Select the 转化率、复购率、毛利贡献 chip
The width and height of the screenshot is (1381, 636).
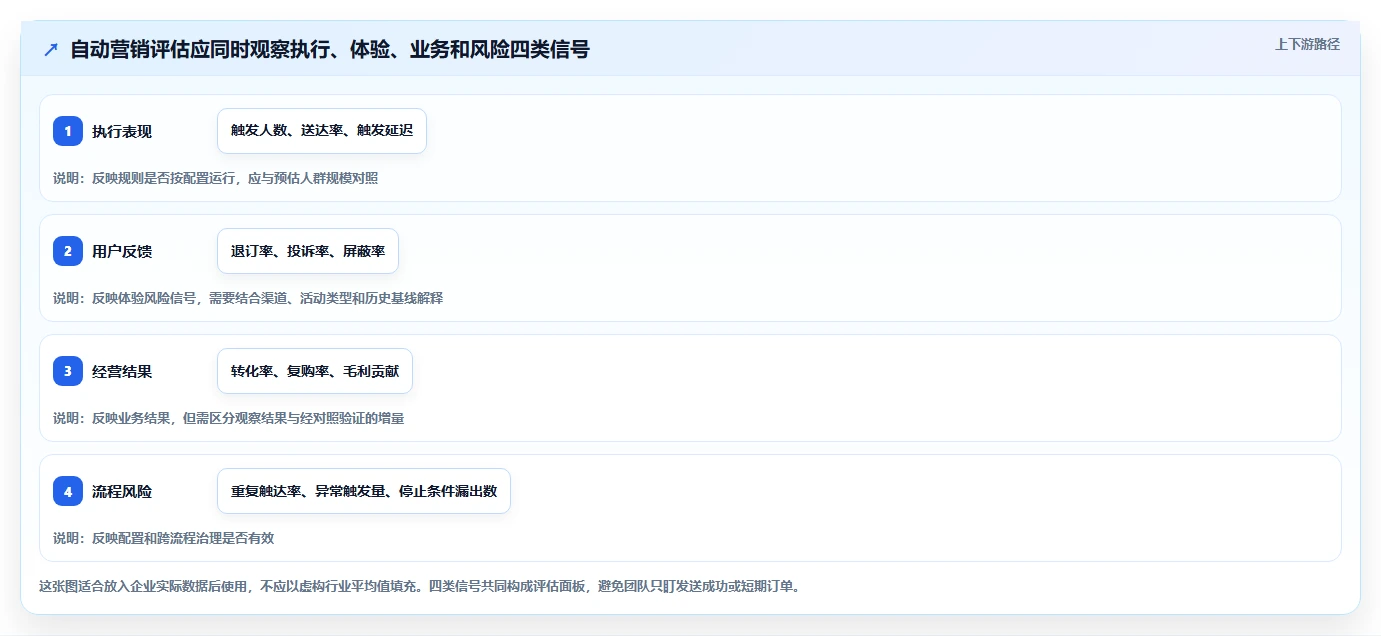click(x=315, y=371)
